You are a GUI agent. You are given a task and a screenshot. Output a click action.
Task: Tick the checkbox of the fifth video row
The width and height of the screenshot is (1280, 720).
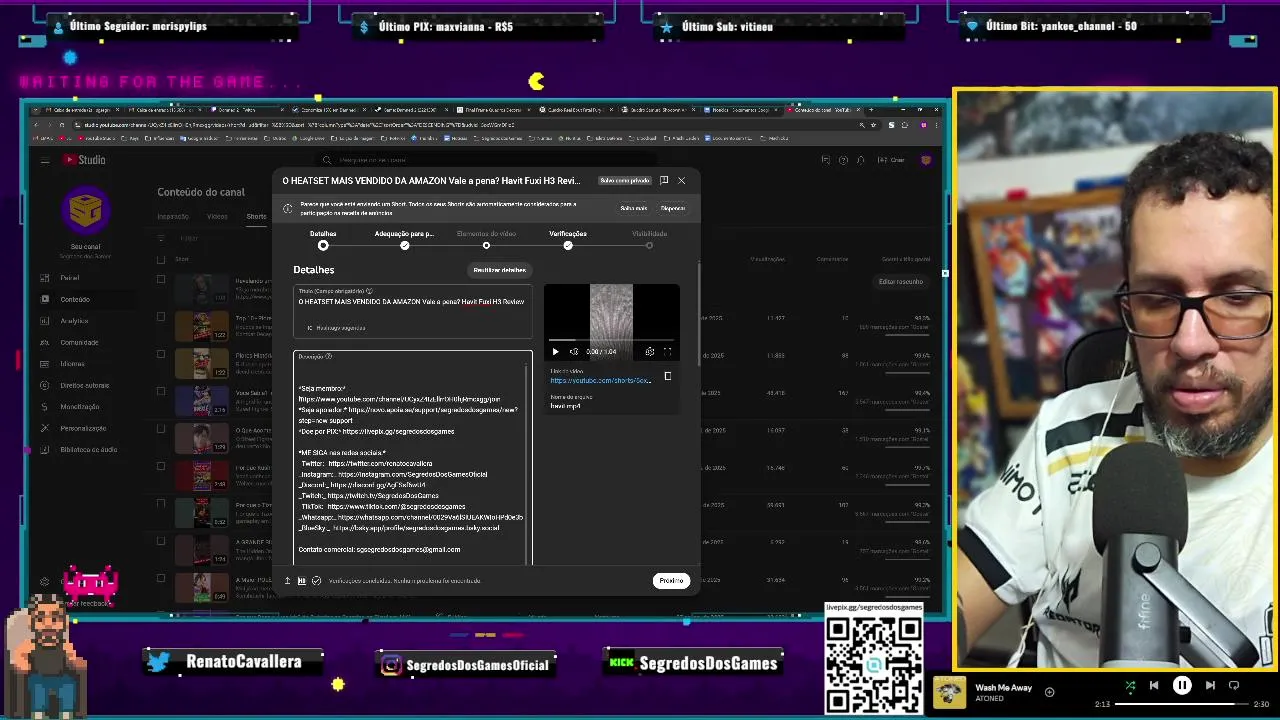(161, 429)
